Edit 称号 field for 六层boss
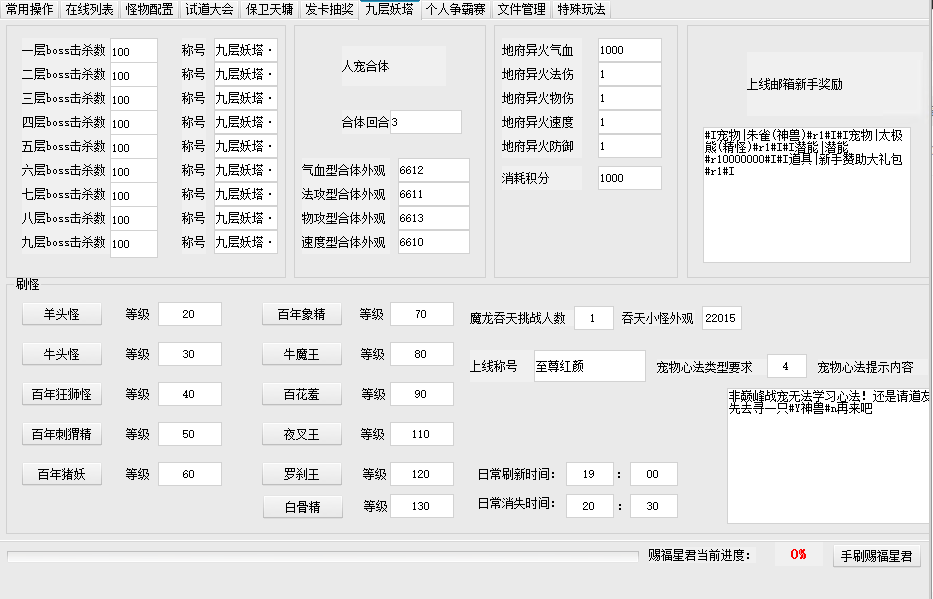The width and height of the screenshot is (933, 599). [x=246, y=170]
